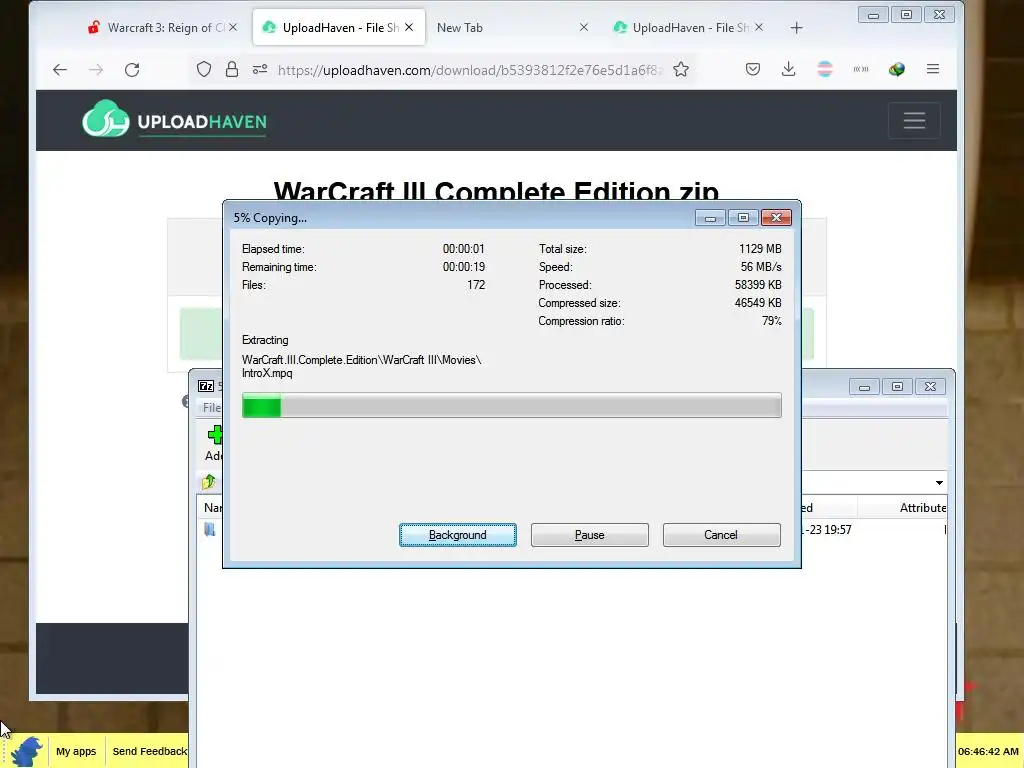Click the site security padlock icon
The width and height of the screenshot is (1024, 768).
(232, 69)
